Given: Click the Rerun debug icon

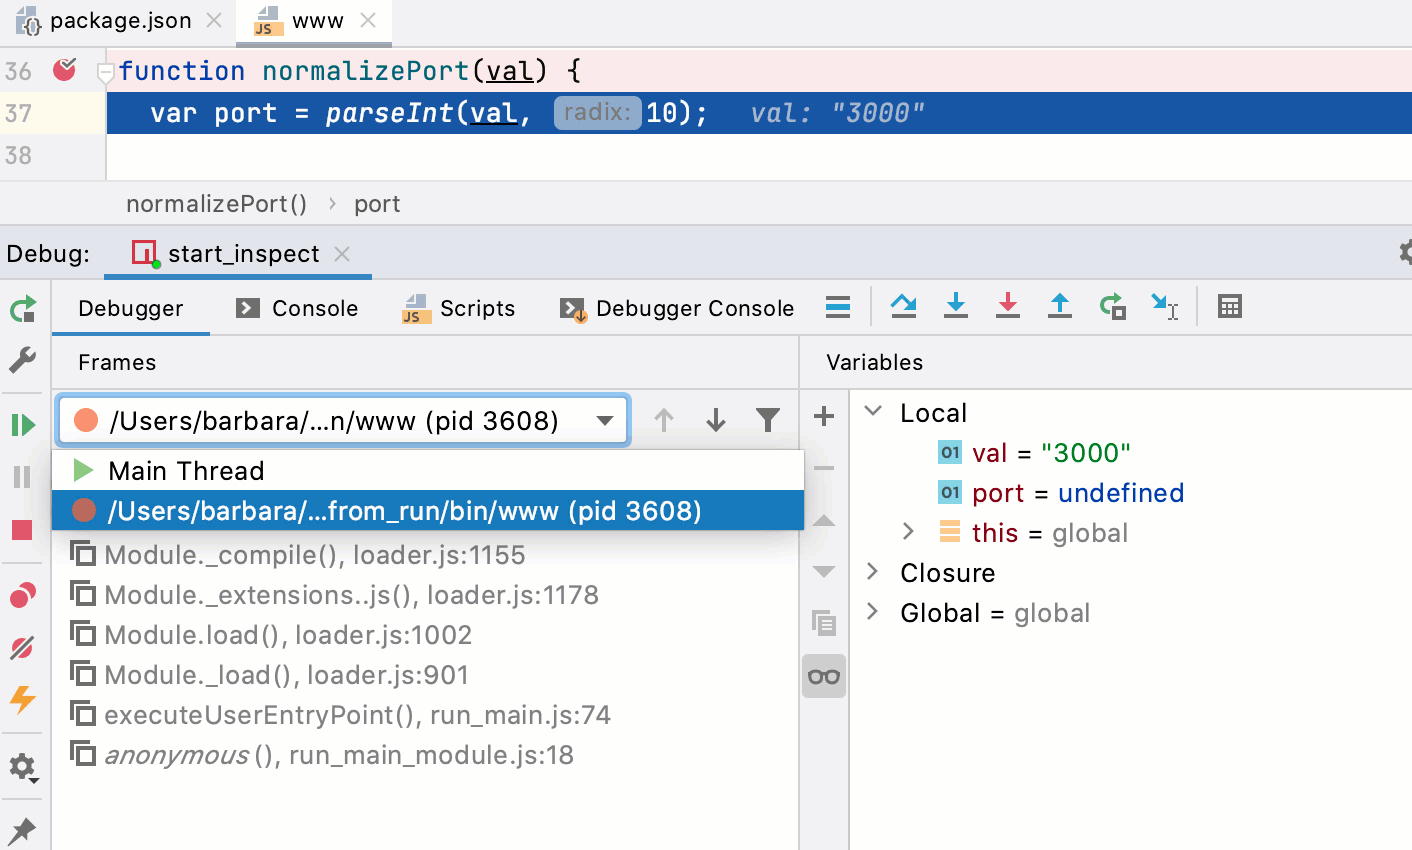Looking at the screenshot, I should click(23, 309).
